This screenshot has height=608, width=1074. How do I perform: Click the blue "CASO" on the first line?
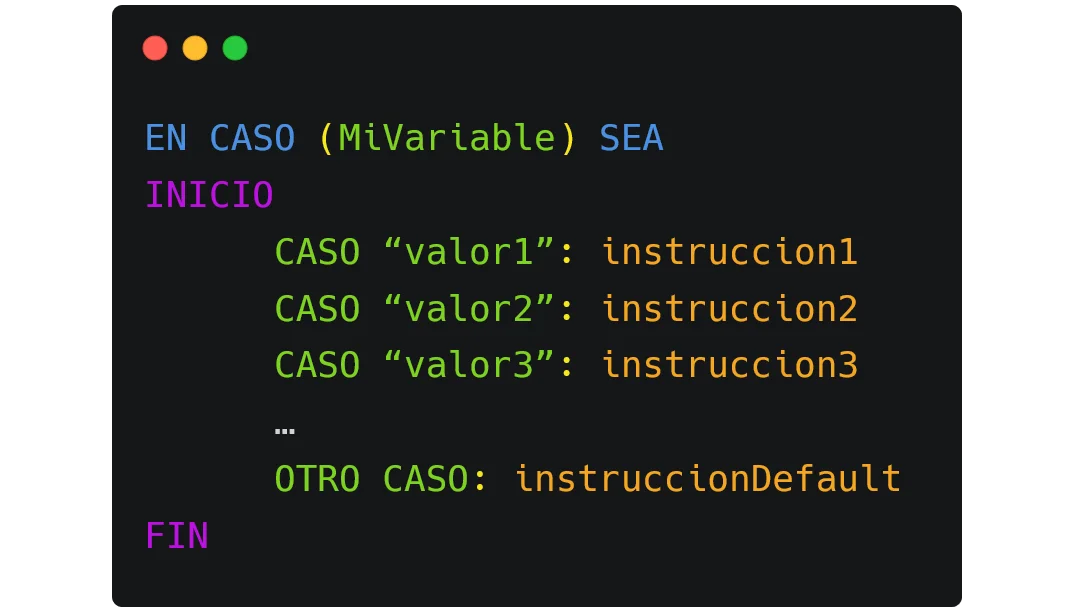(x=252, y=138)
